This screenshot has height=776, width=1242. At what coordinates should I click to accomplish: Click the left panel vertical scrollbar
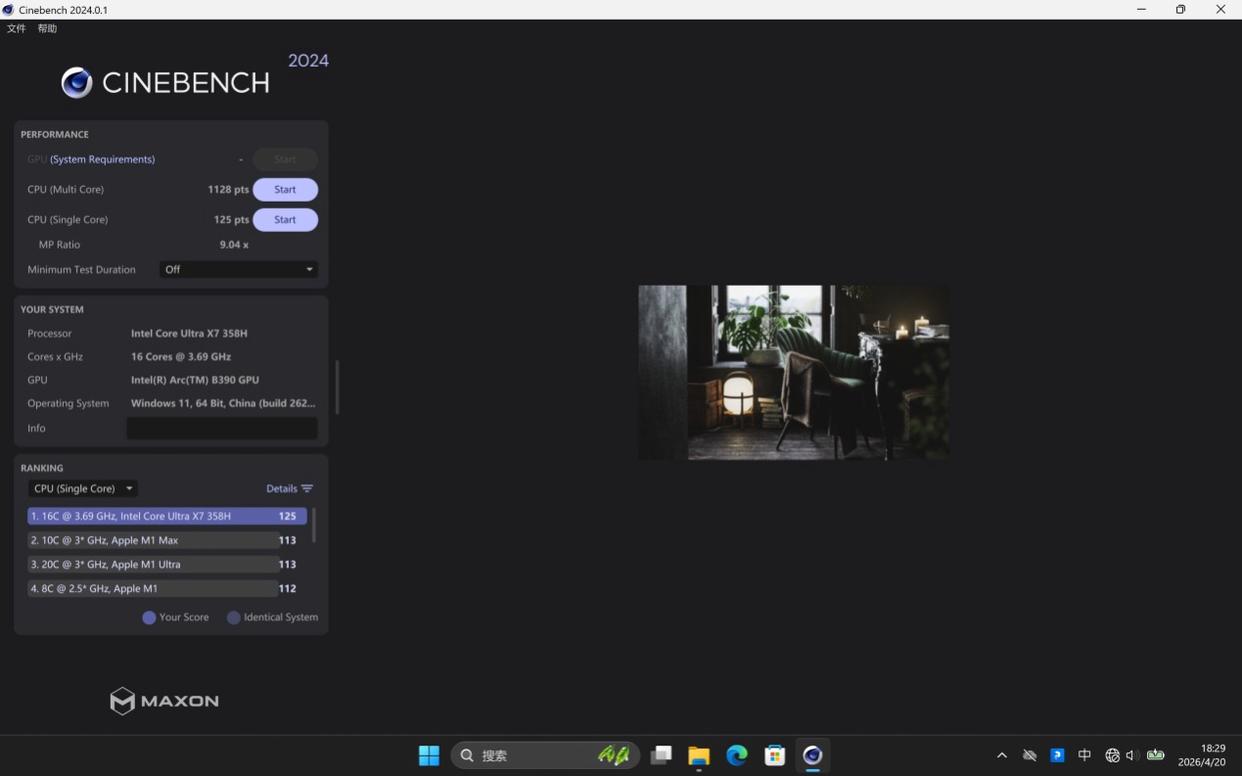[337, 387]
